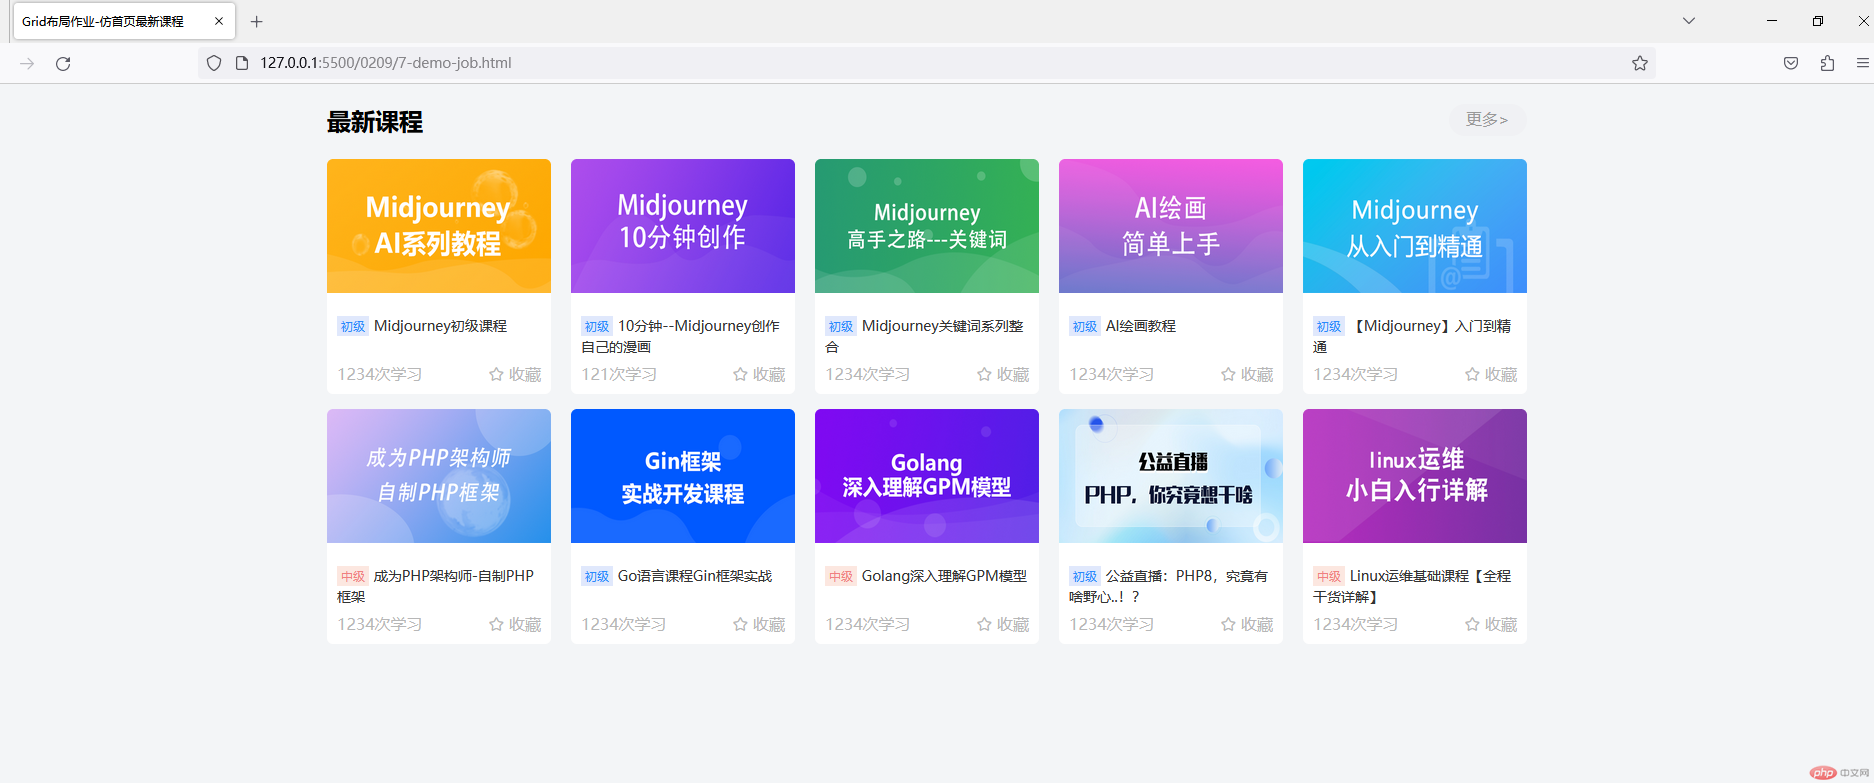
Task: Open the Midjourney 高手之路 thumbnail
Action: (x=927, y=226)
